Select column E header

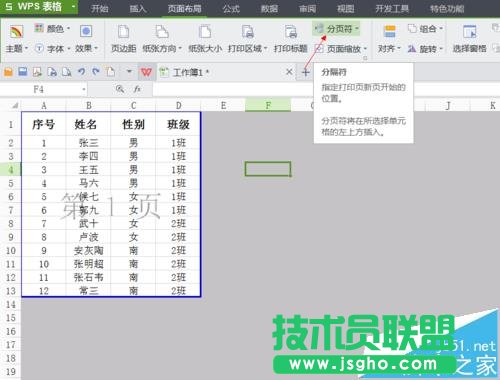point(223,106)
